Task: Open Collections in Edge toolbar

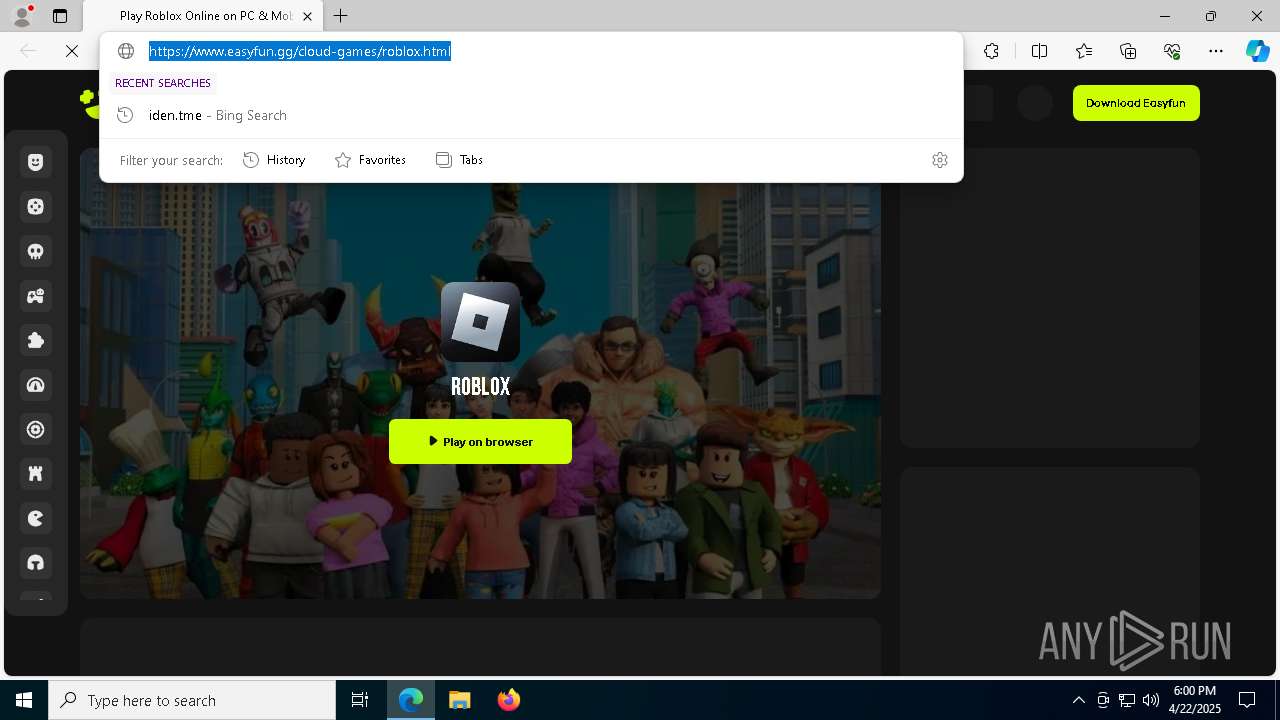Action: point(1128,51)
